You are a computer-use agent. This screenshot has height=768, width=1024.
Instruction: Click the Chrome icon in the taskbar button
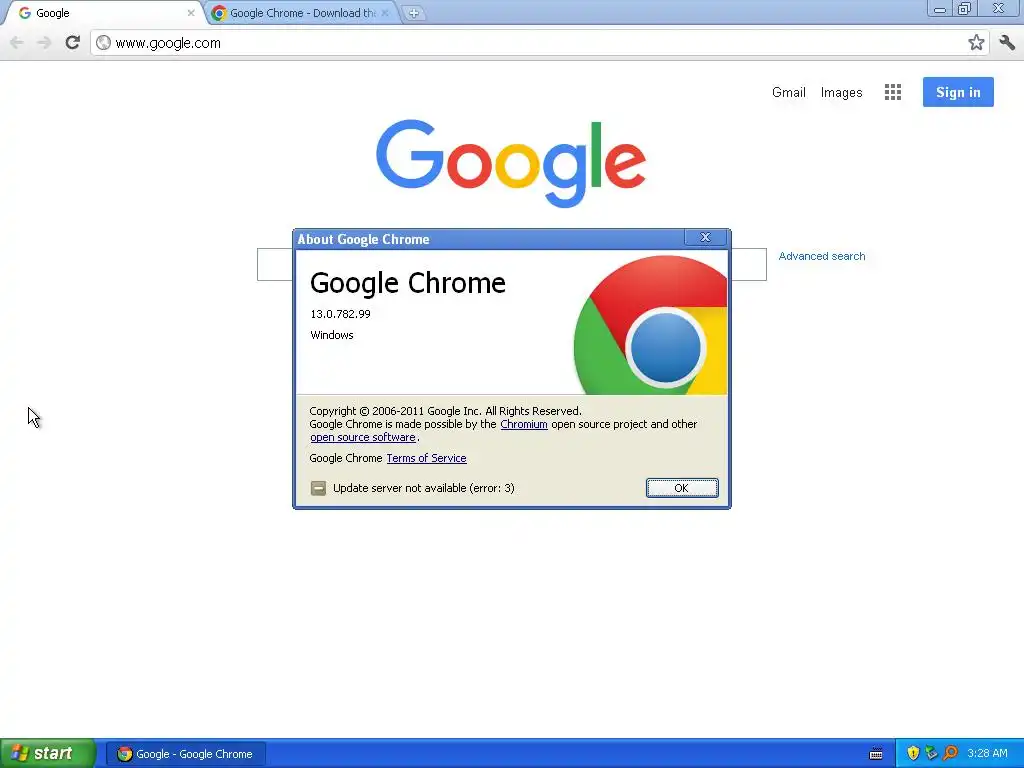point(124,754)
